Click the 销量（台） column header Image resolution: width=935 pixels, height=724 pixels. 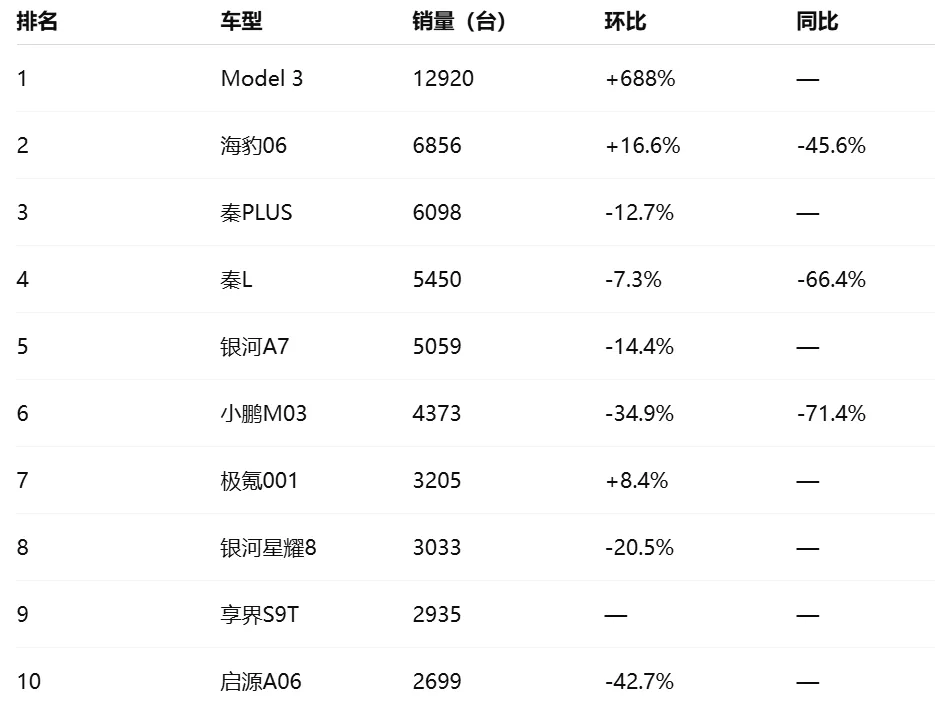tap(459, 22)
